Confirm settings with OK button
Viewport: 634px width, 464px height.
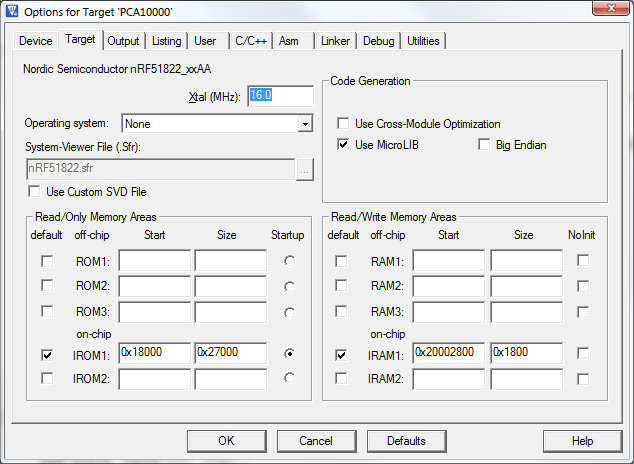click(226, 441)
